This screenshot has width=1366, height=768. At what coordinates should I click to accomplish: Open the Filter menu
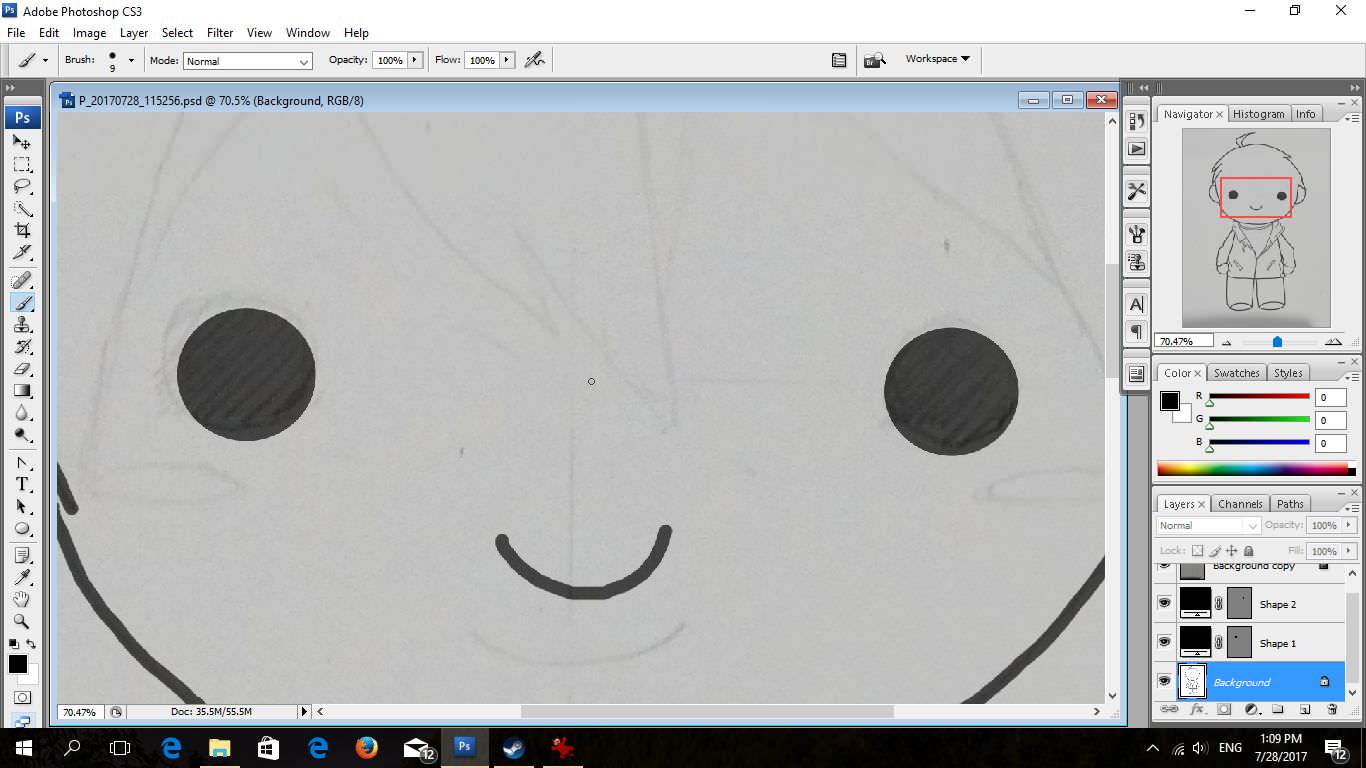click(x=220, y=33)
